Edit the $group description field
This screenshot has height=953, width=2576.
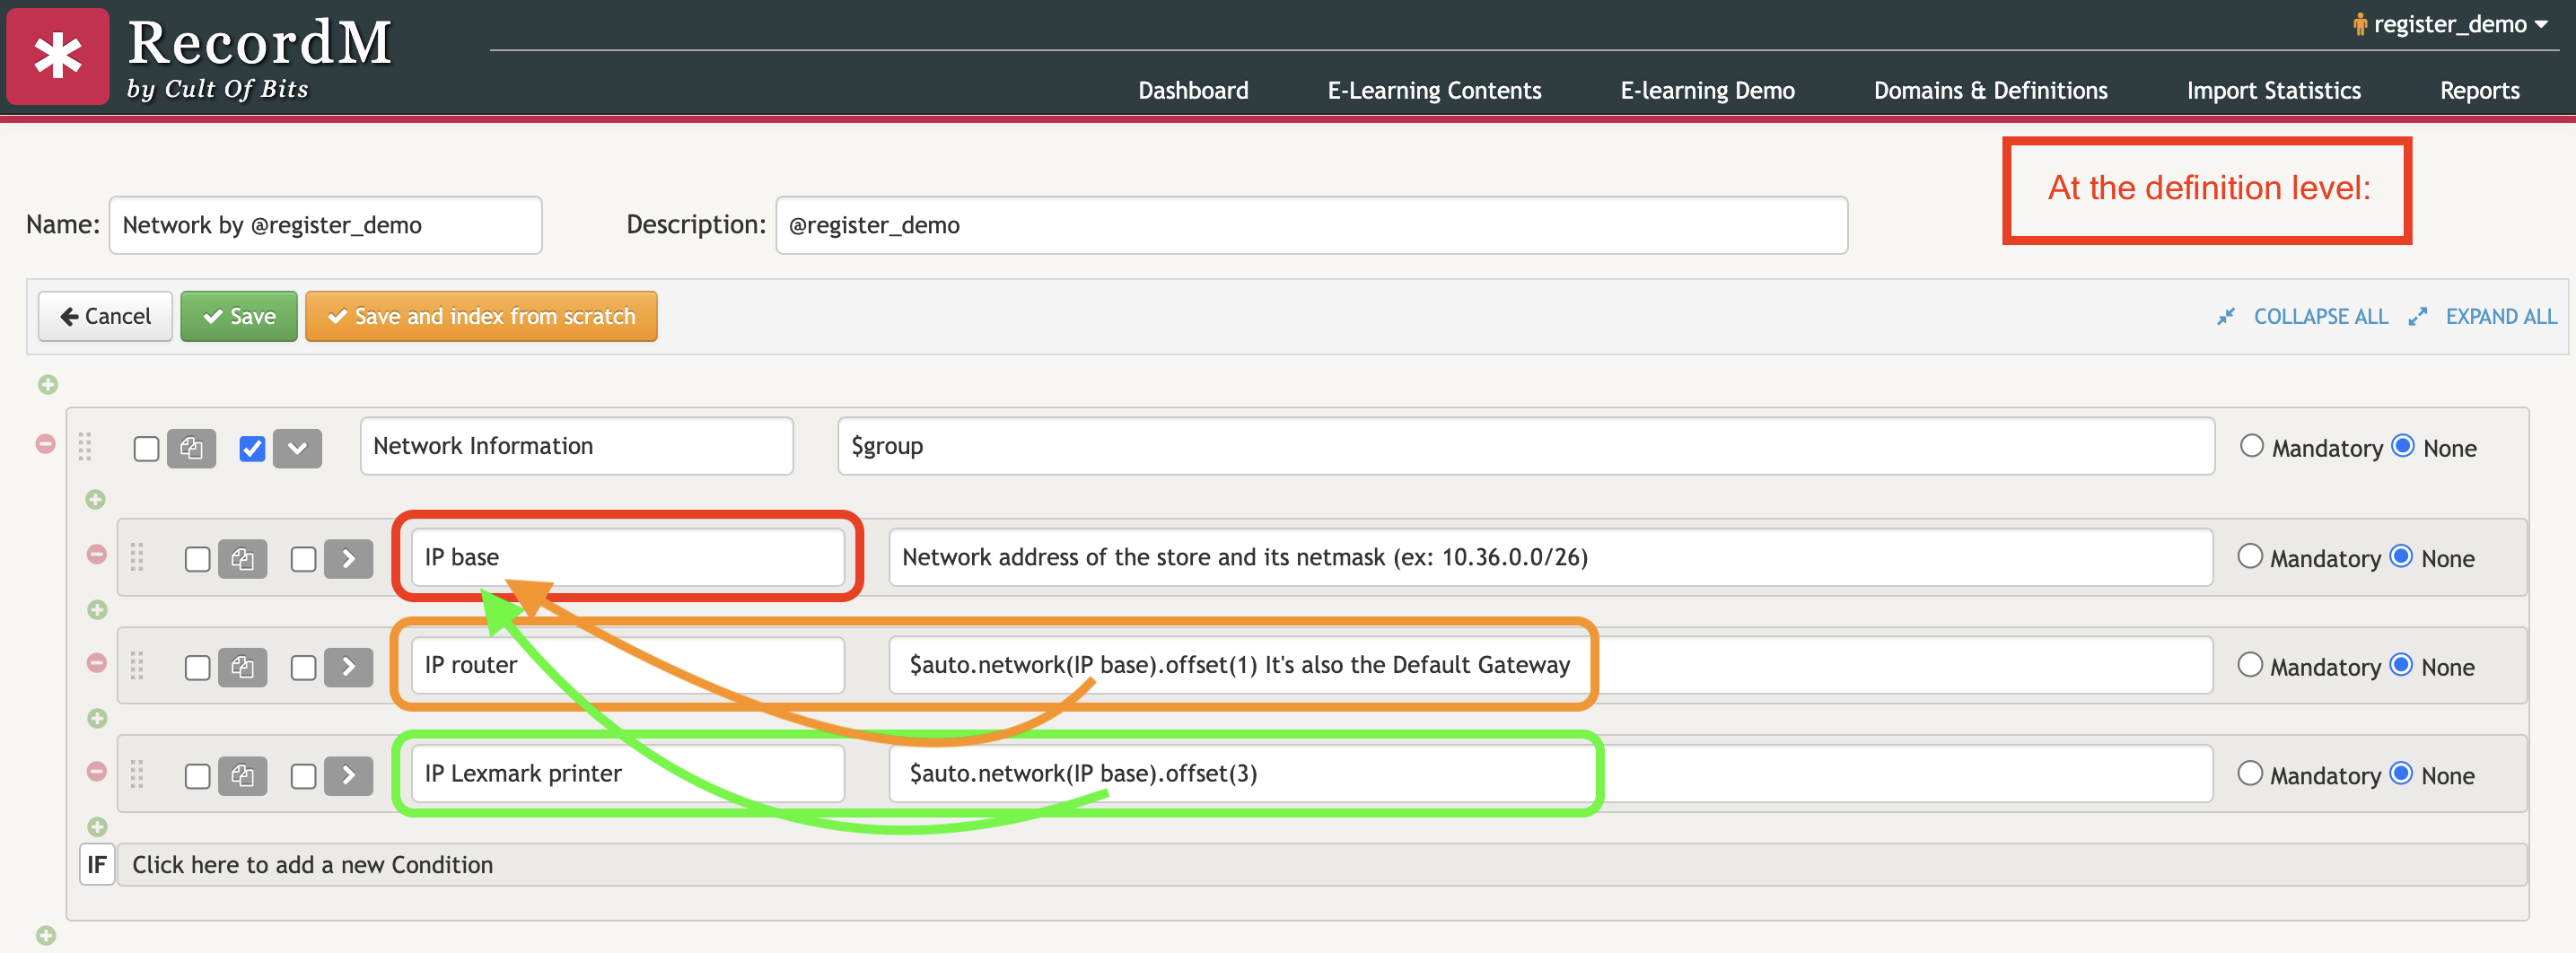point(1526,447)
